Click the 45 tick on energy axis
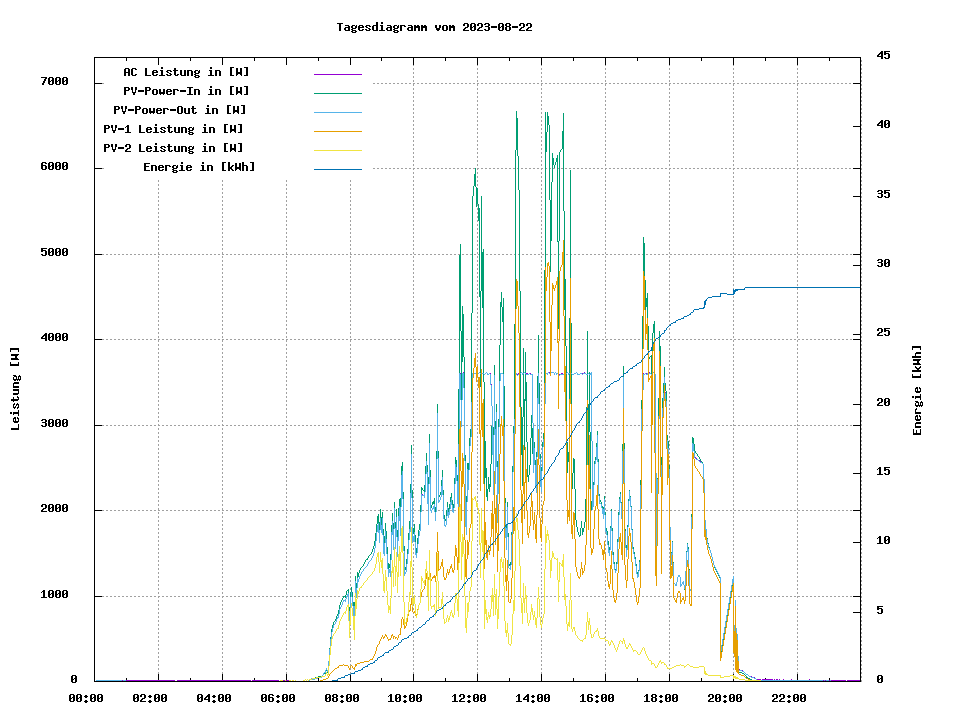 (x=883, y=55)
